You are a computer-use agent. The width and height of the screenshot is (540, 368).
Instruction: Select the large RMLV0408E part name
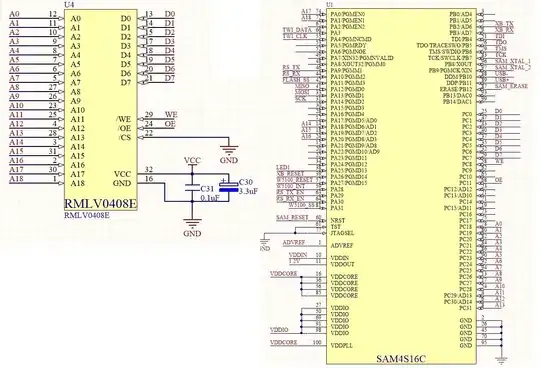click(101, 204)
